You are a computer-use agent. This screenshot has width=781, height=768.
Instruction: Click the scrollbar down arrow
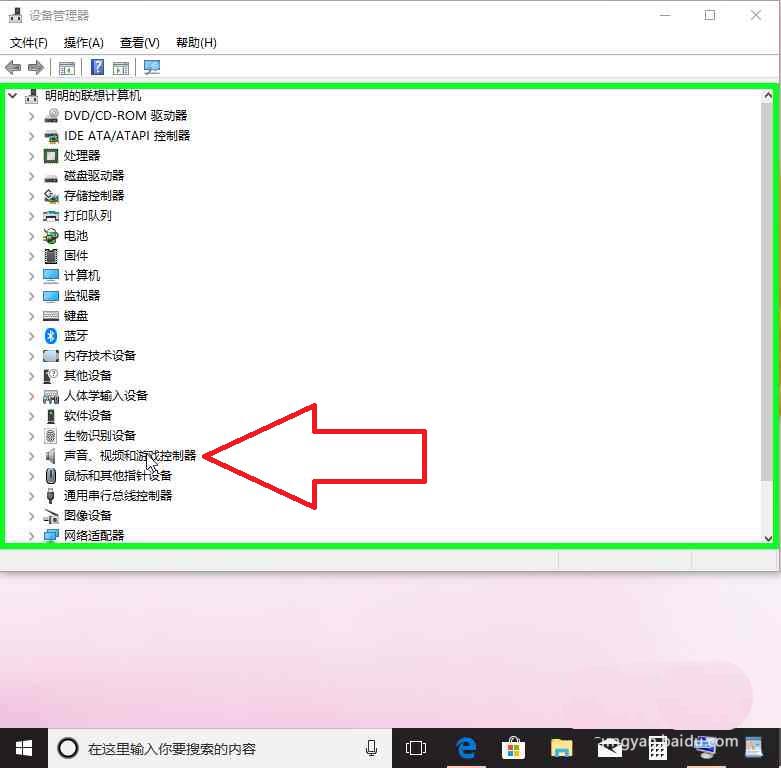pos(768,538)
